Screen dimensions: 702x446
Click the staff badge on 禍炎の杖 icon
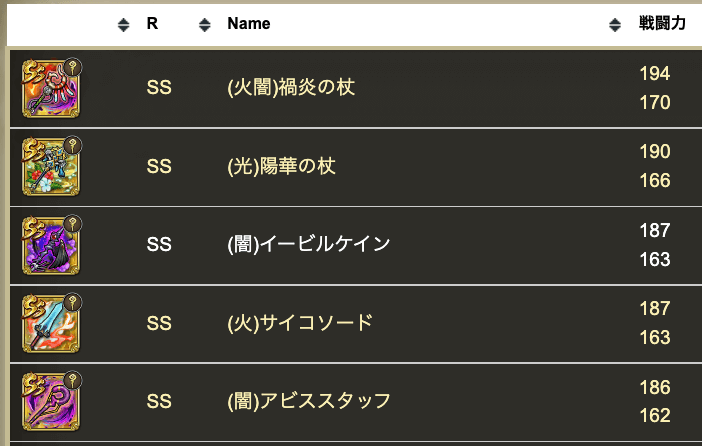pyautogui.click(x=73, y=67)
